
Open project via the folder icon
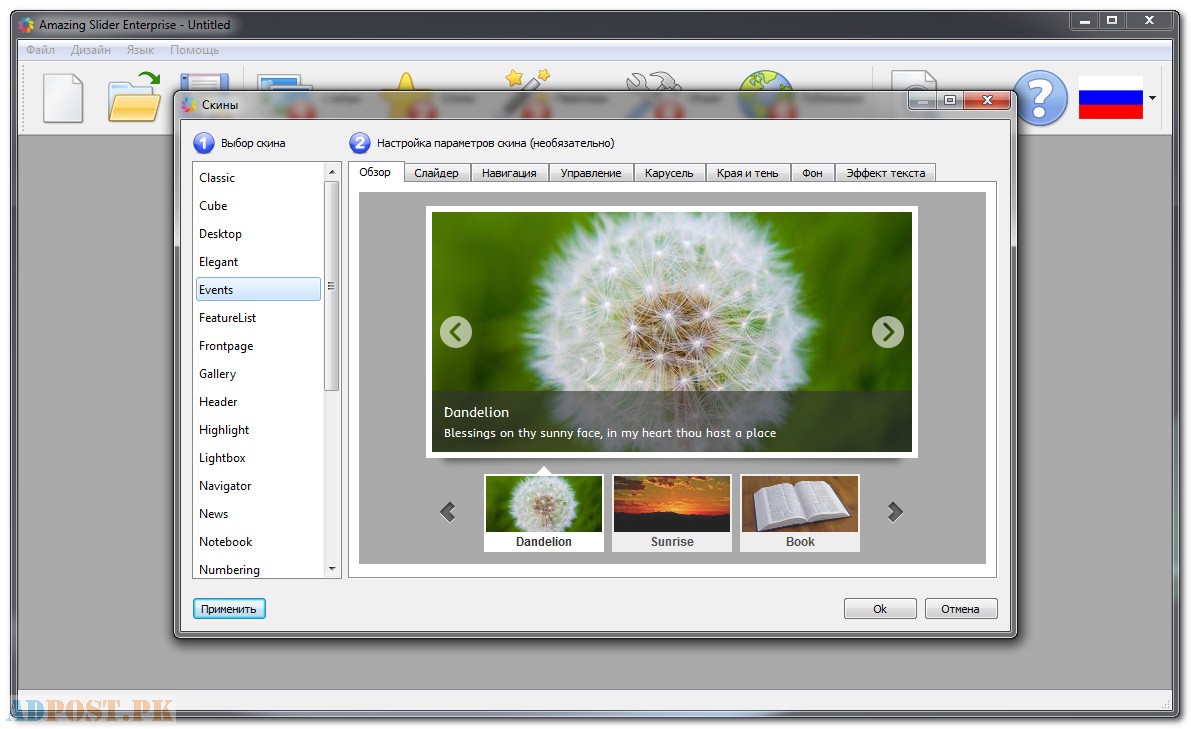[134, 96]
